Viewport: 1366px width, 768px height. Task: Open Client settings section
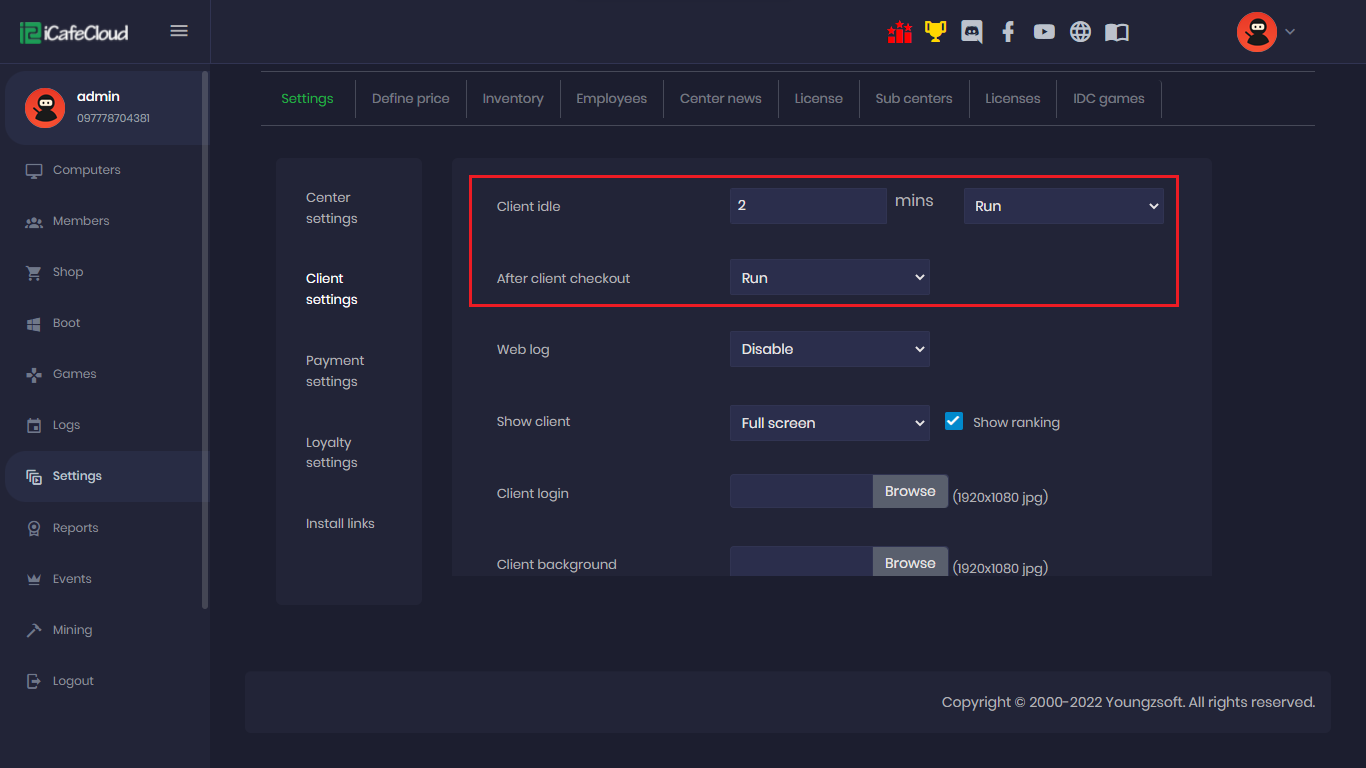(x=332, y=289)
